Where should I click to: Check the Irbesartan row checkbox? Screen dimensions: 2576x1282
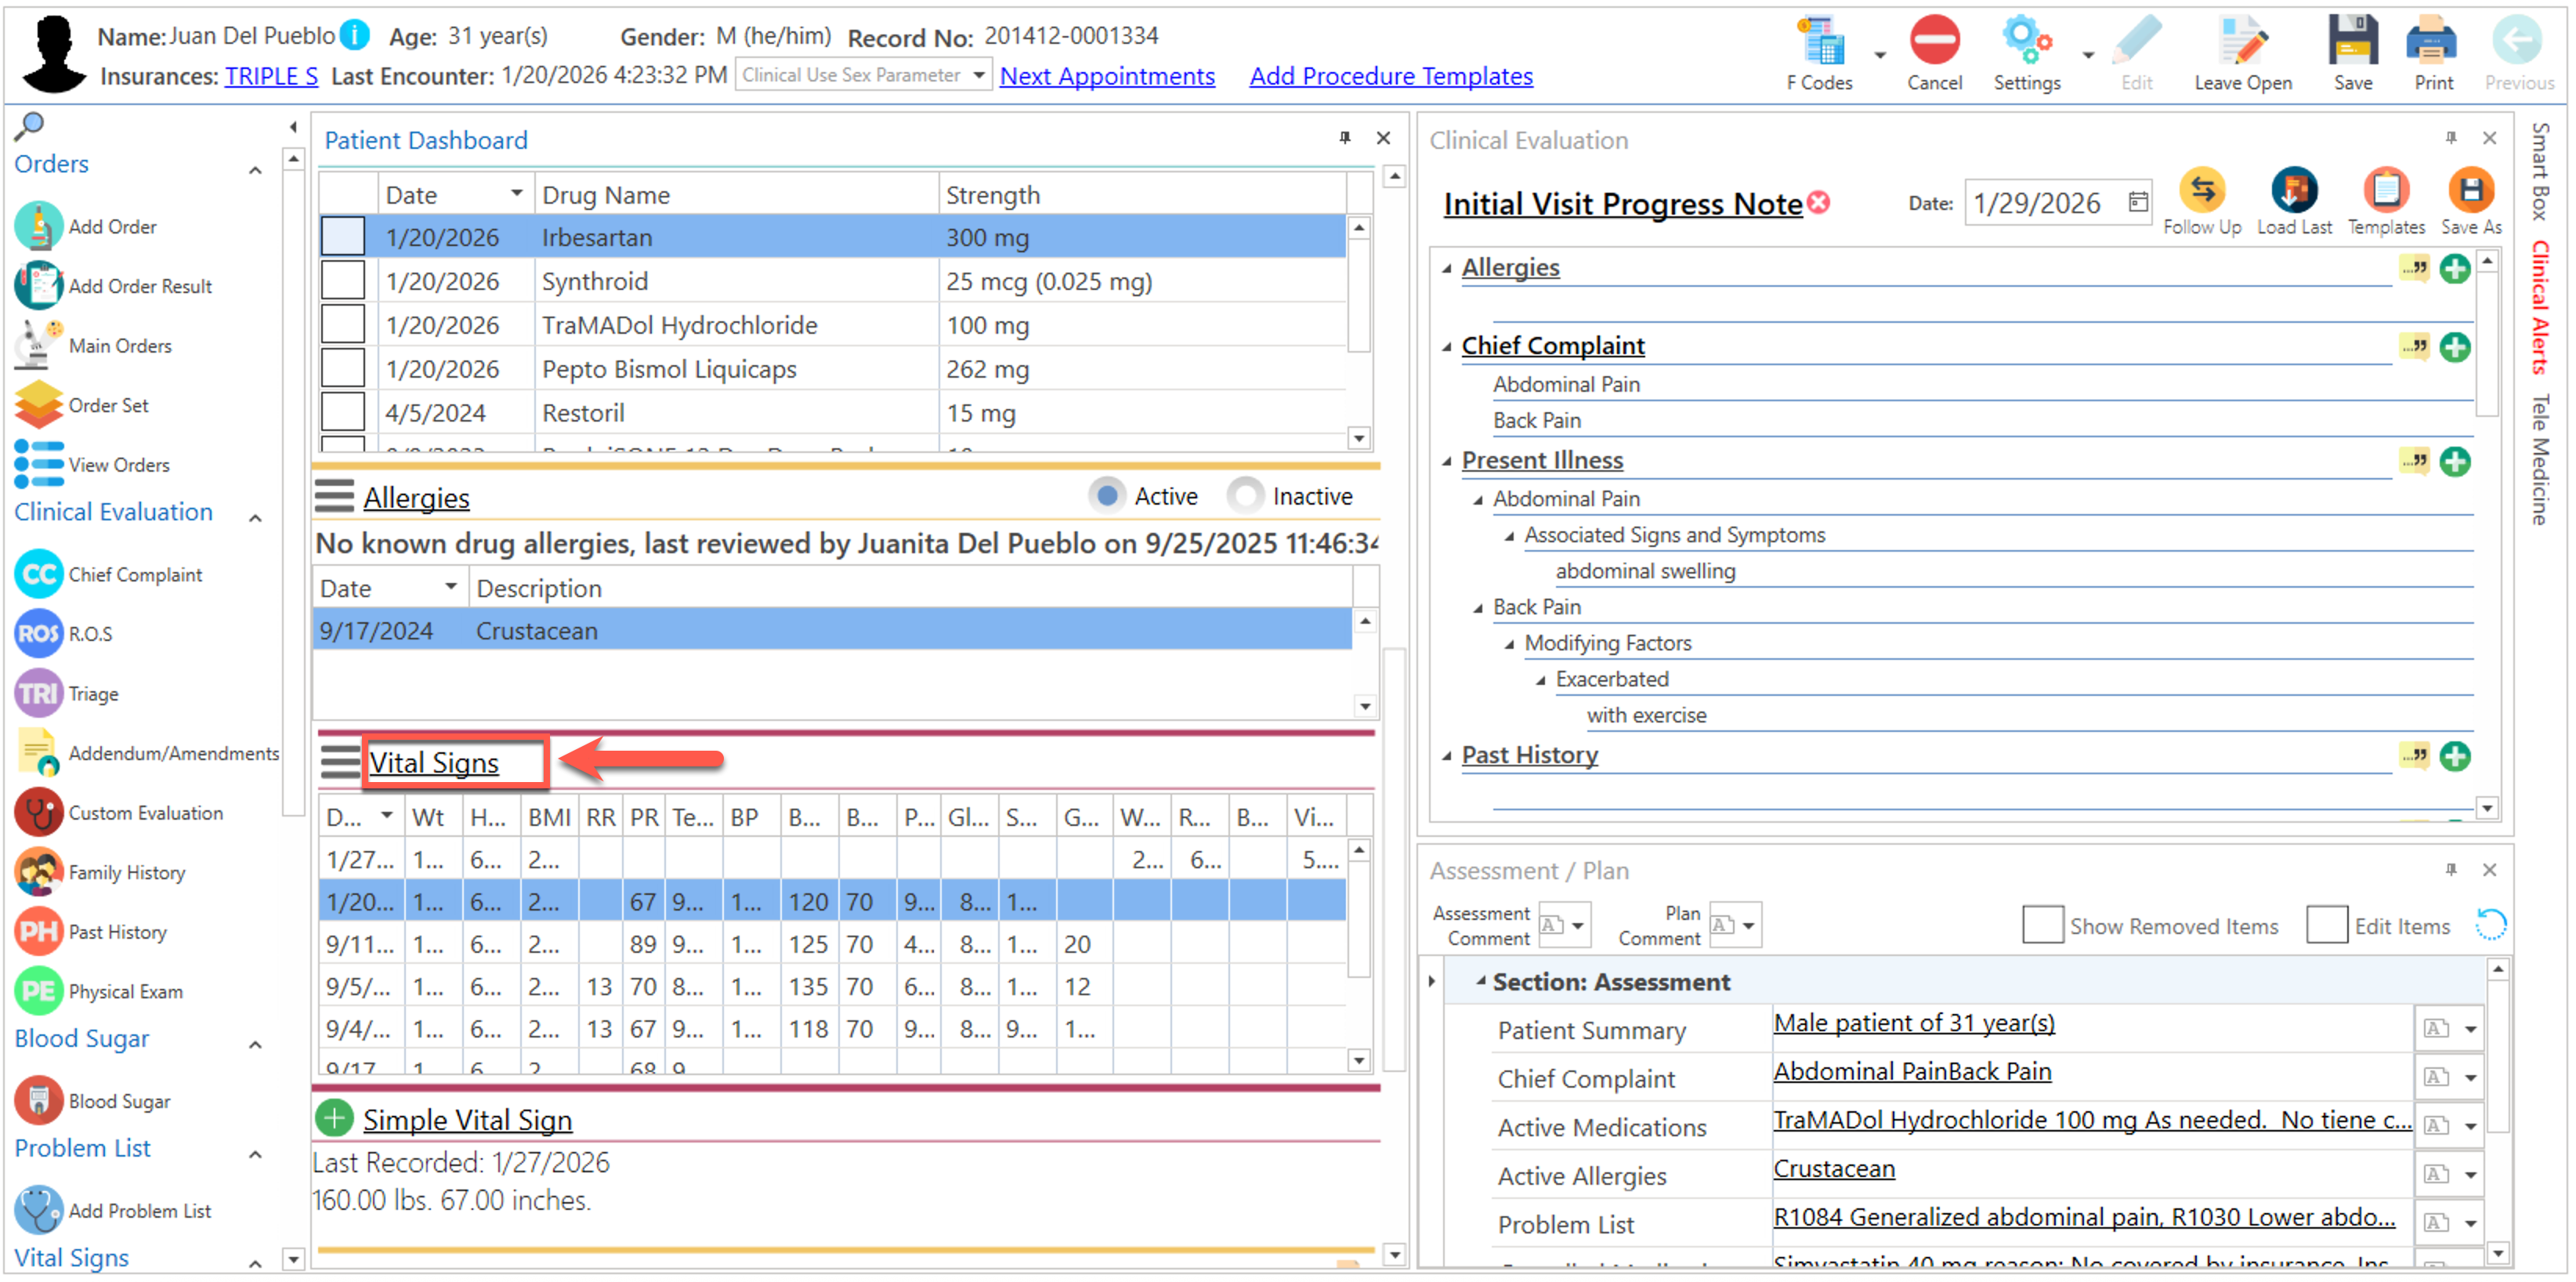(343, 237)
